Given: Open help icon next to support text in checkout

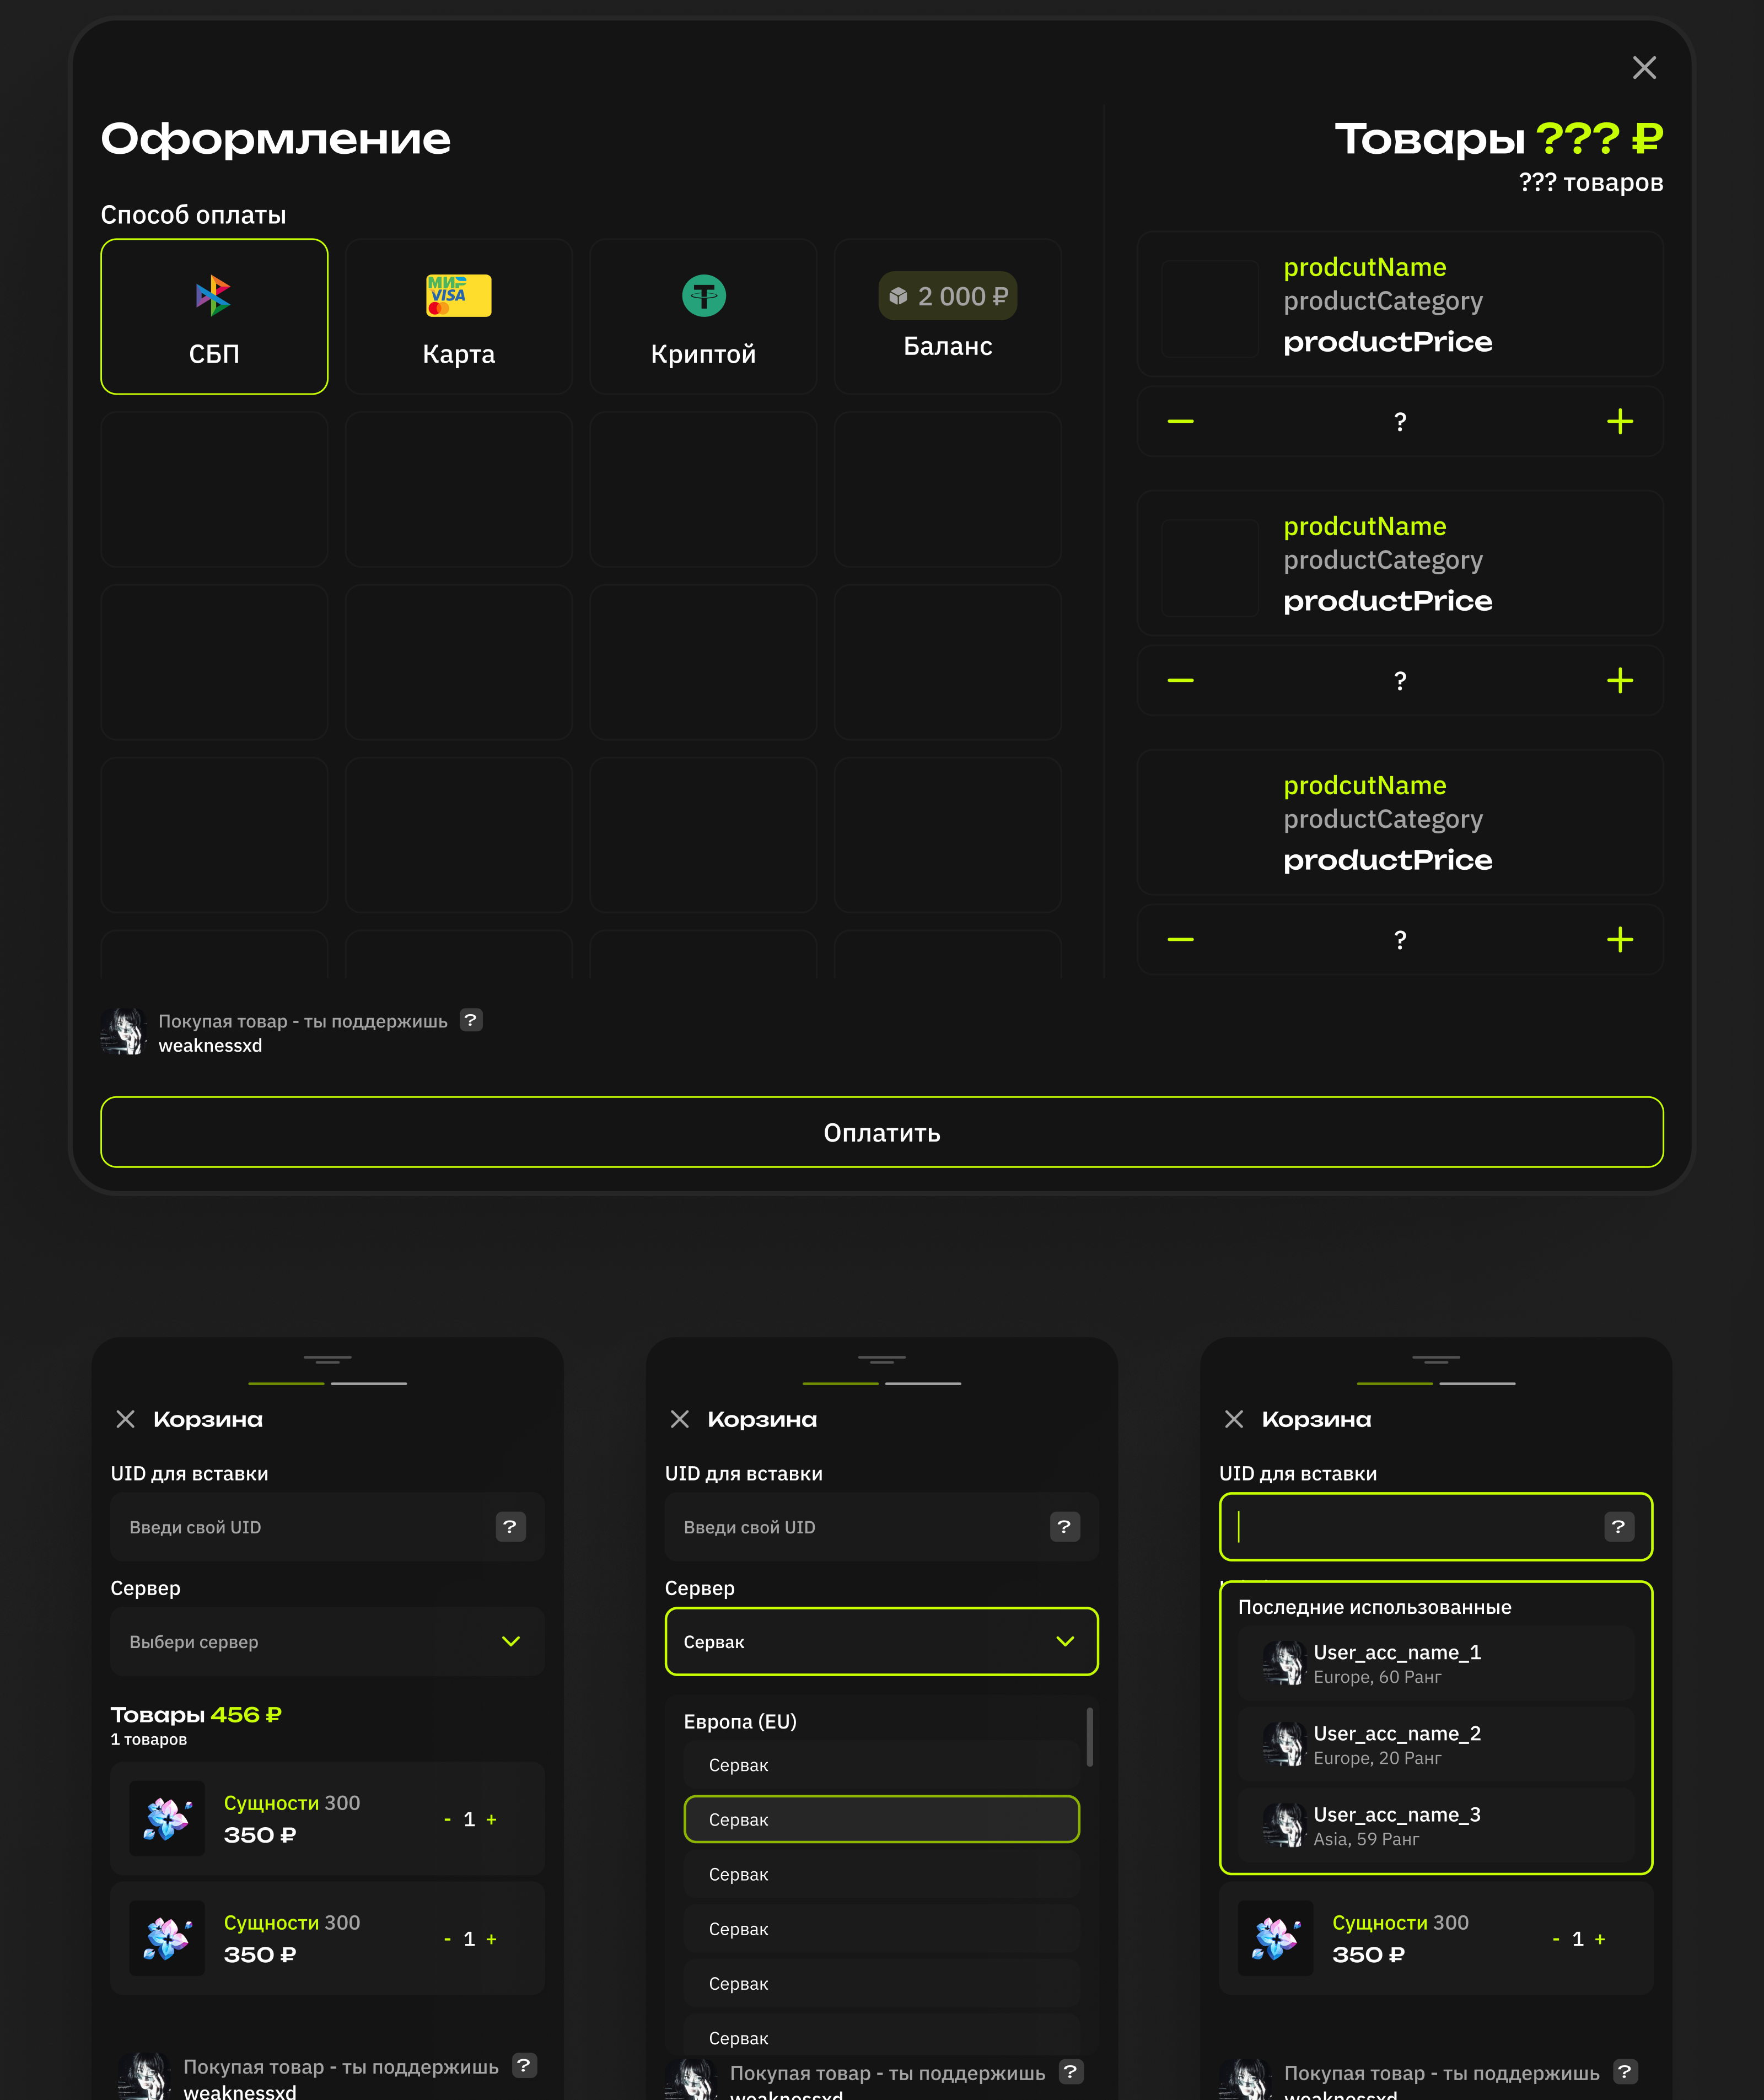Looking at the screenshot, I should 471,1020.
